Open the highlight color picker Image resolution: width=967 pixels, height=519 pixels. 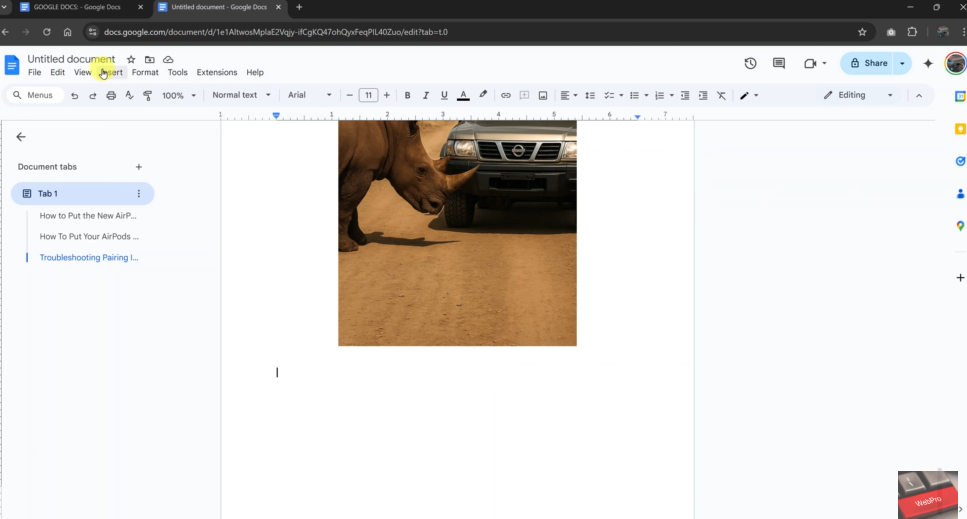pyautogui.click(x=483, y=95)
